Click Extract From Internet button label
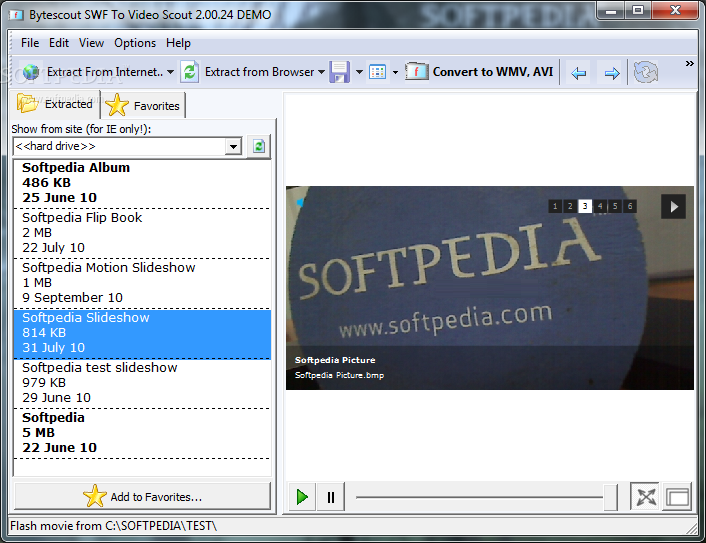The height and width of the screenshot is (543, 706). pyautogui.click(x=105, y=72)
